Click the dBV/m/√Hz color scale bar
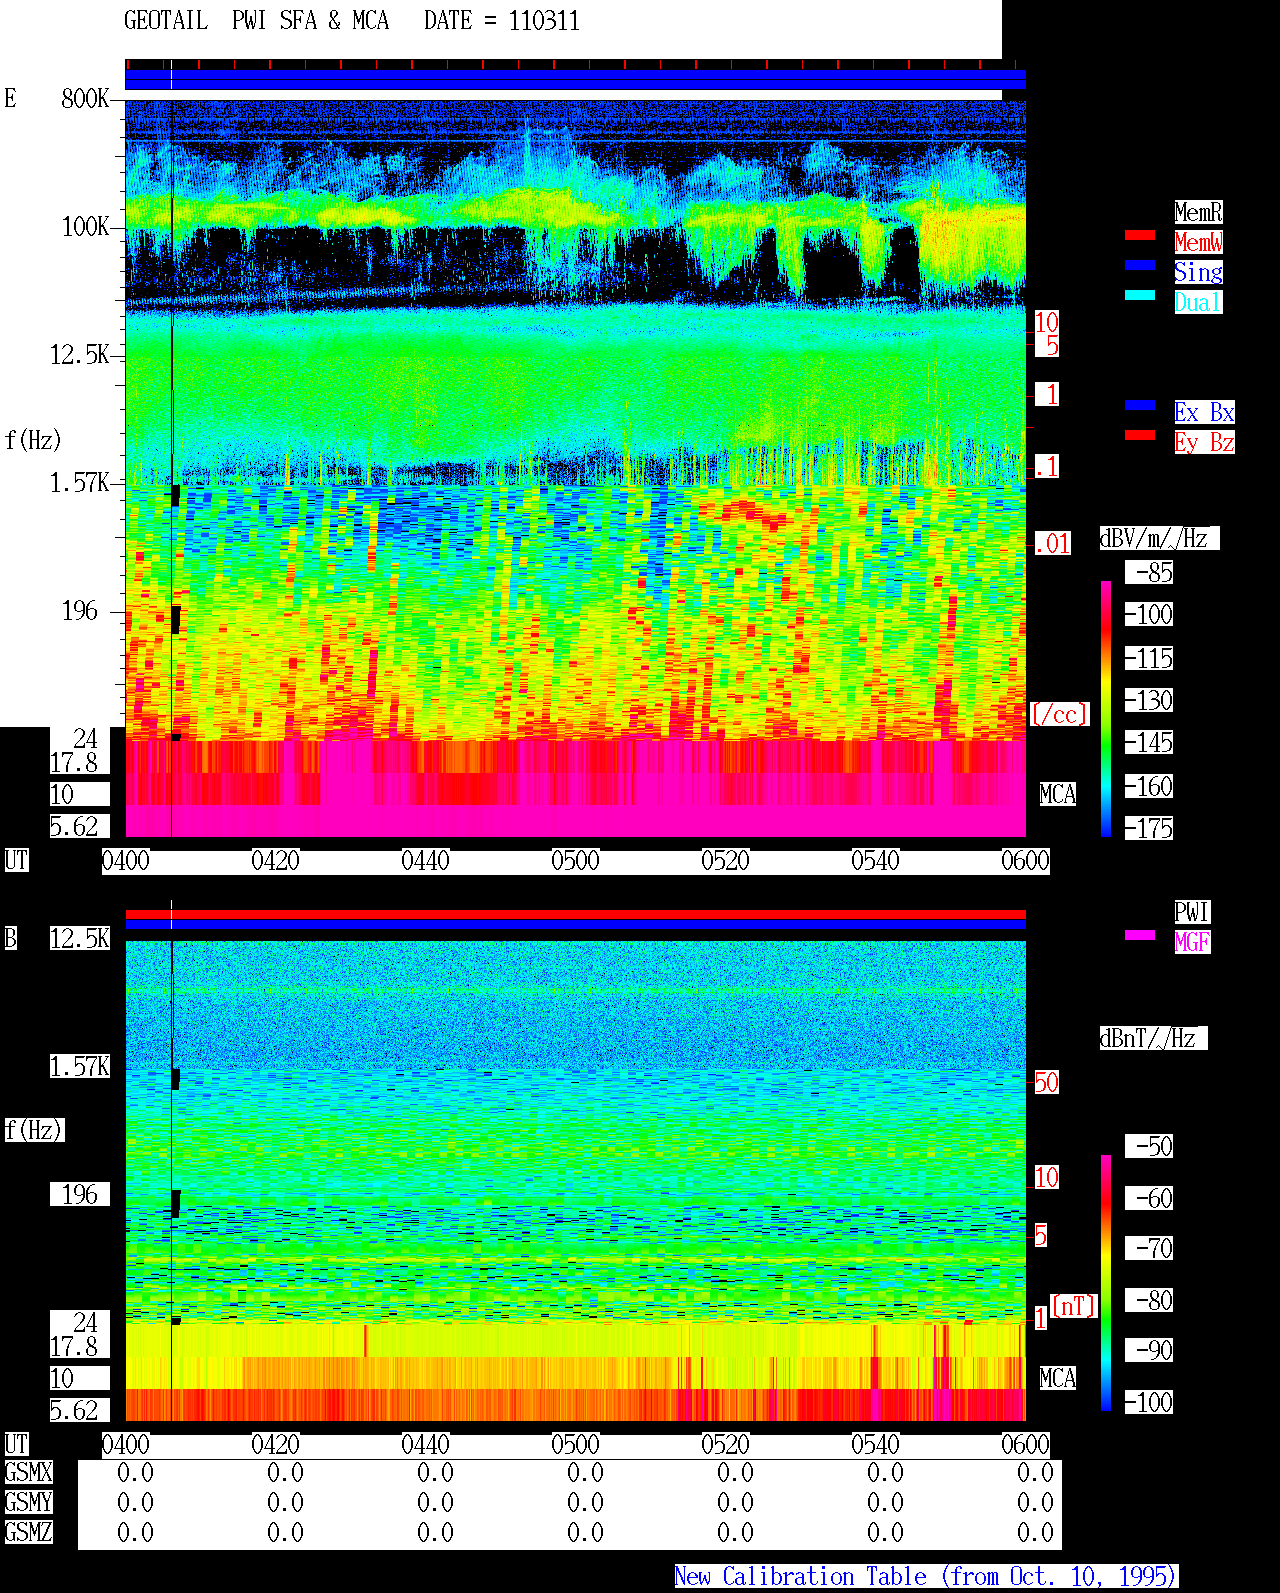1280x1593 pixels. pos(1106,709)
